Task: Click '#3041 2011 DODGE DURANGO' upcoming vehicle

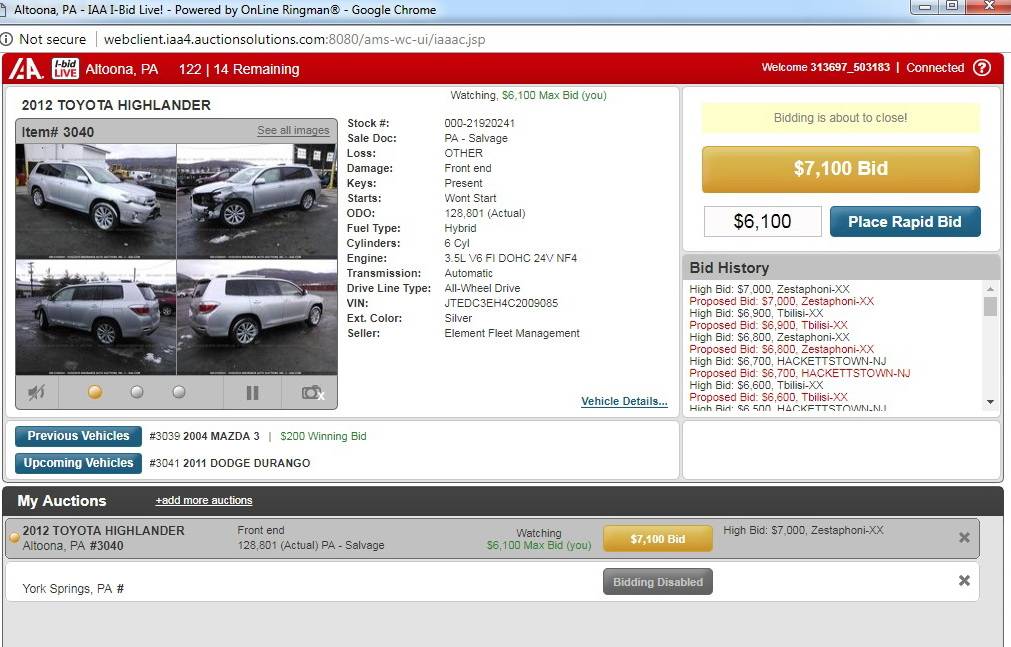Action: tap(230, 463)
